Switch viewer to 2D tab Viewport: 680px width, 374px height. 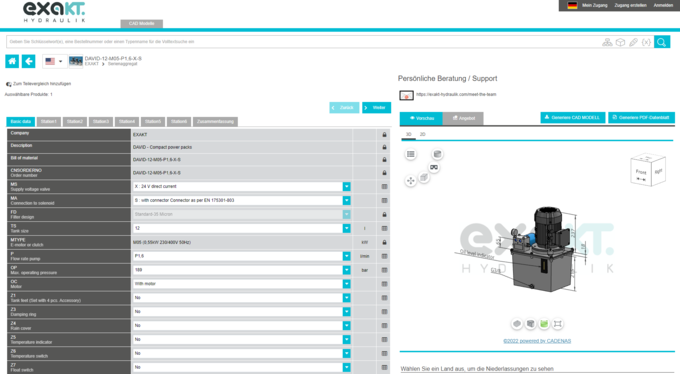click(422, 135)
